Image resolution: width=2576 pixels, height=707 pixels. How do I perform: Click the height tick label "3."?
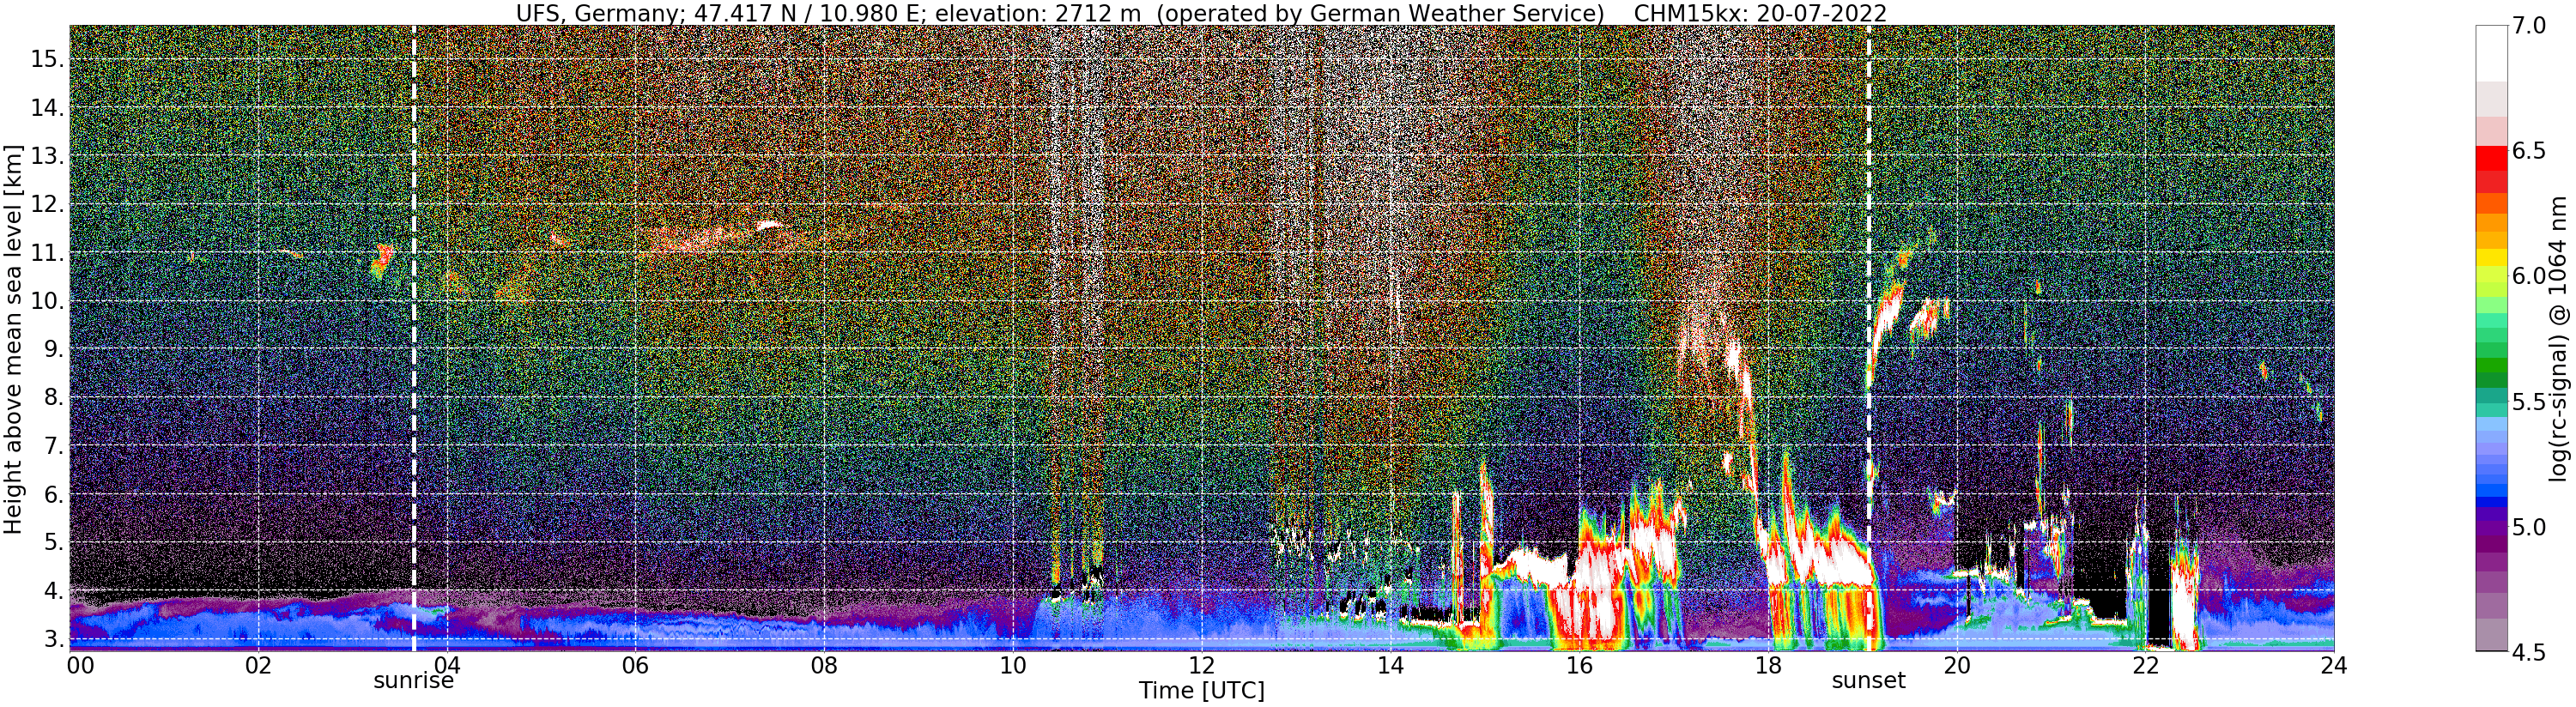[x=53, y=638]
